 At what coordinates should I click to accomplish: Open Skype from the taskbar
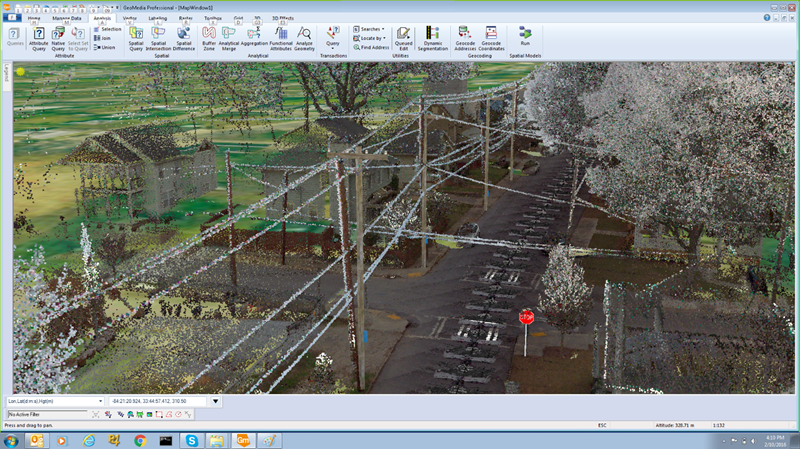point(191,440)
